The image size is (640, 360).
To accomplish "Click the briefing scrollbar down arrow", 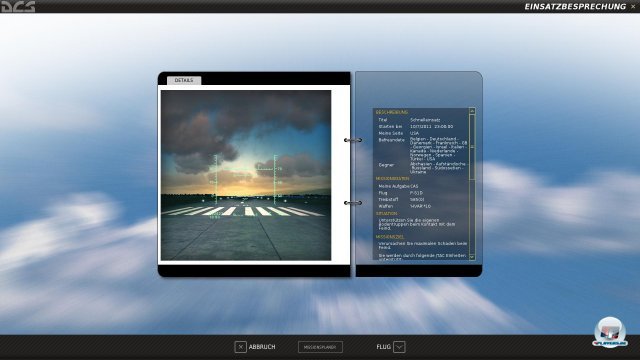I will [x=472, y=257].
